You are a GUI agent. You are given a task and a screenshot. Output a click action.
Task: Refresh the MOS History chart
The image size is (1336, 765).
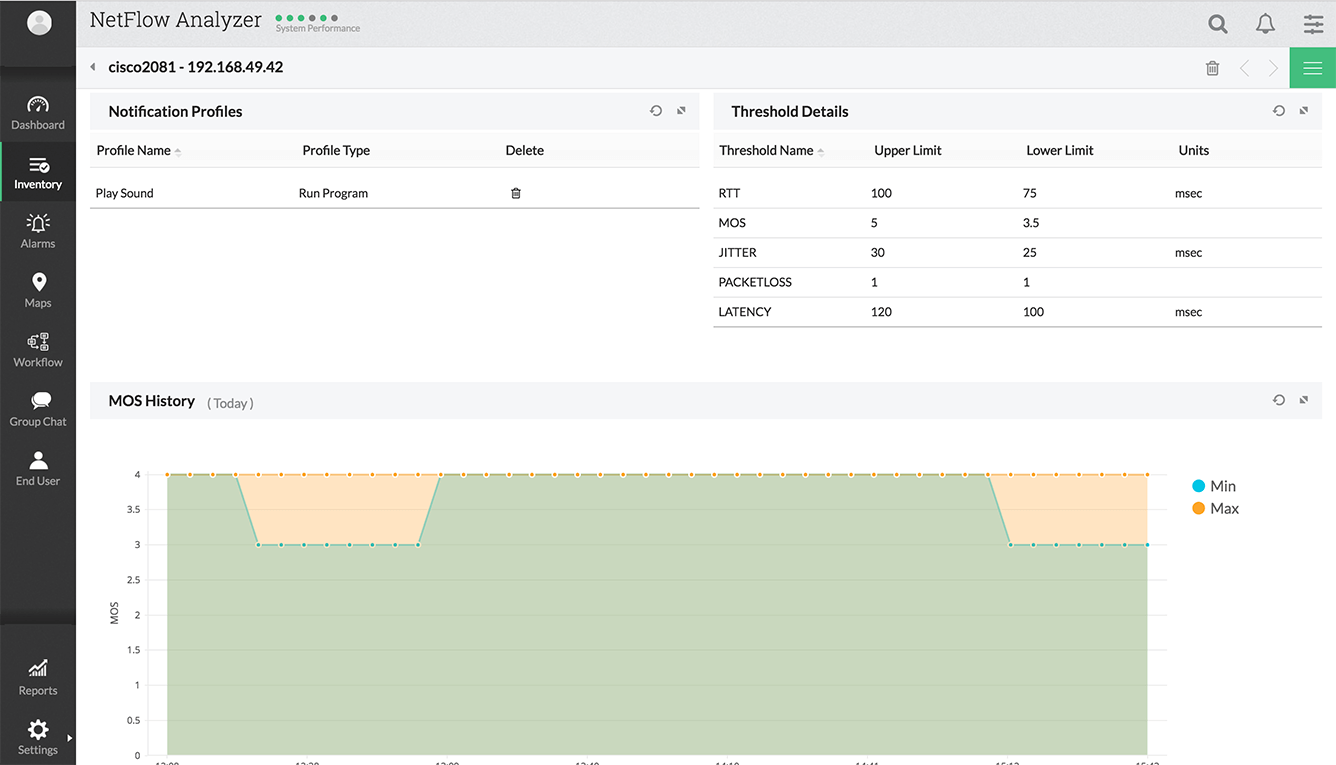pyautogui.click(x=1279, y=400)
